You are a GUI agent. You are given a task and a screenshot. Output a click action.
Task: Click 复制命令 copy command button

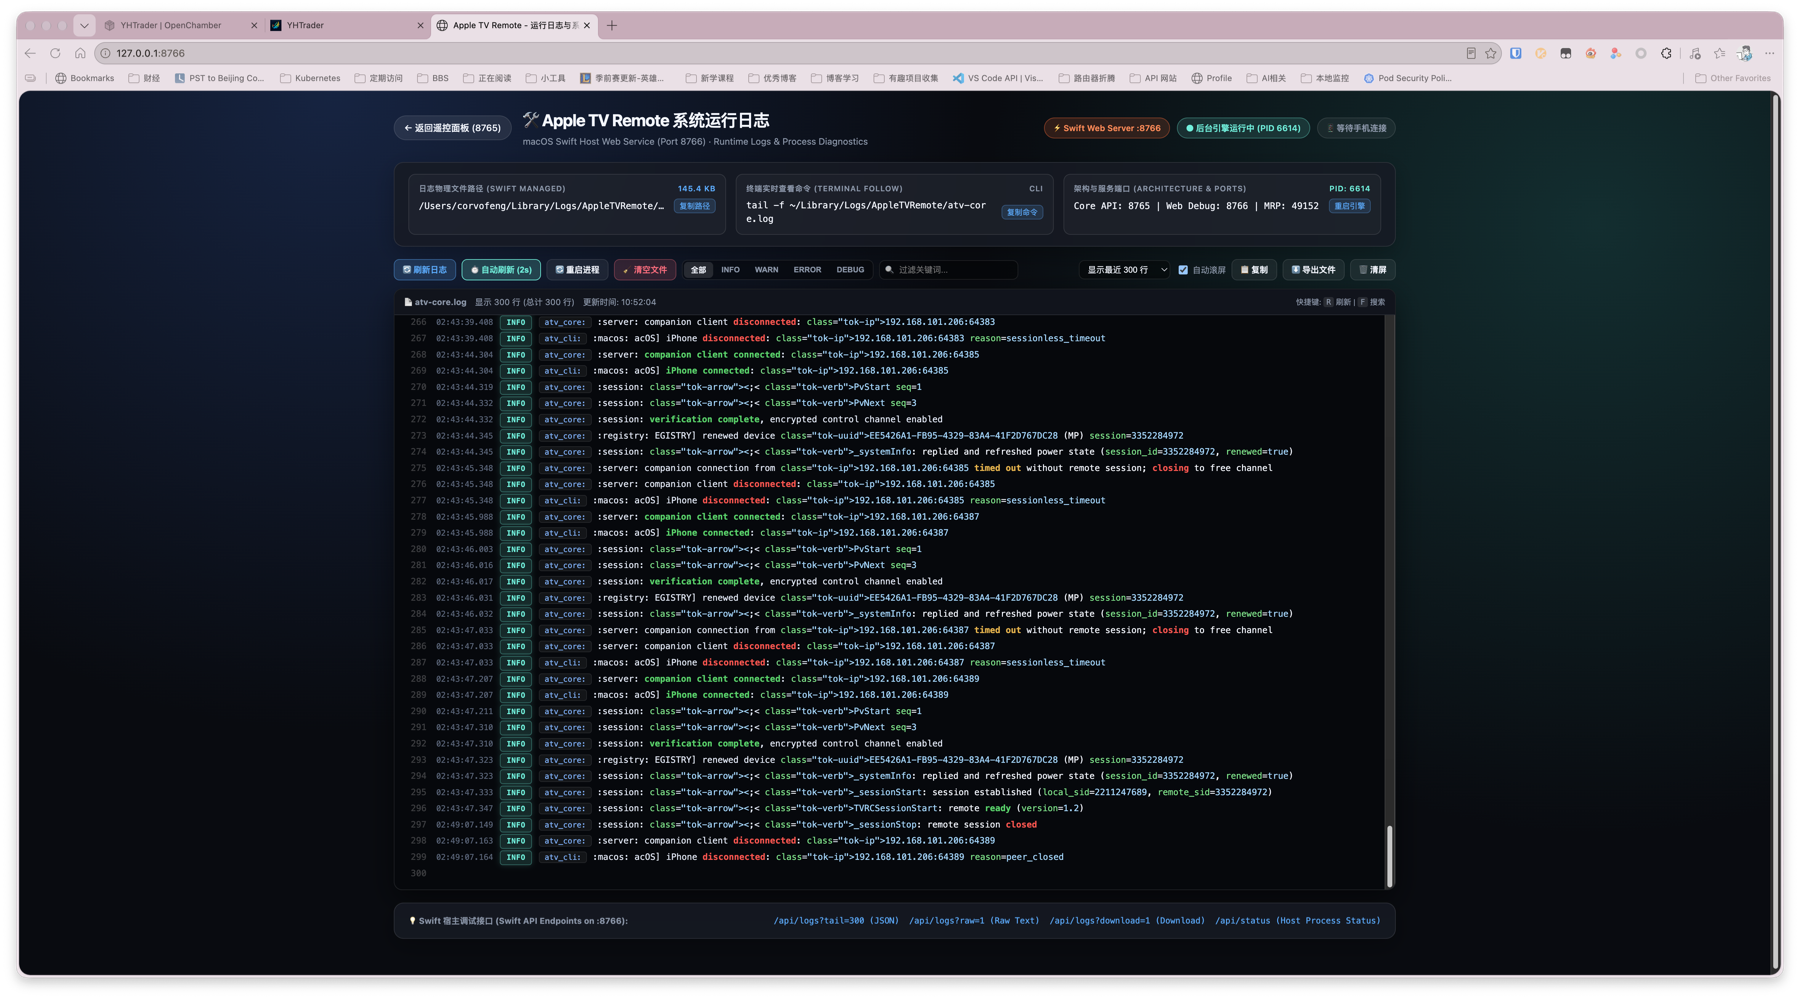1022,212
